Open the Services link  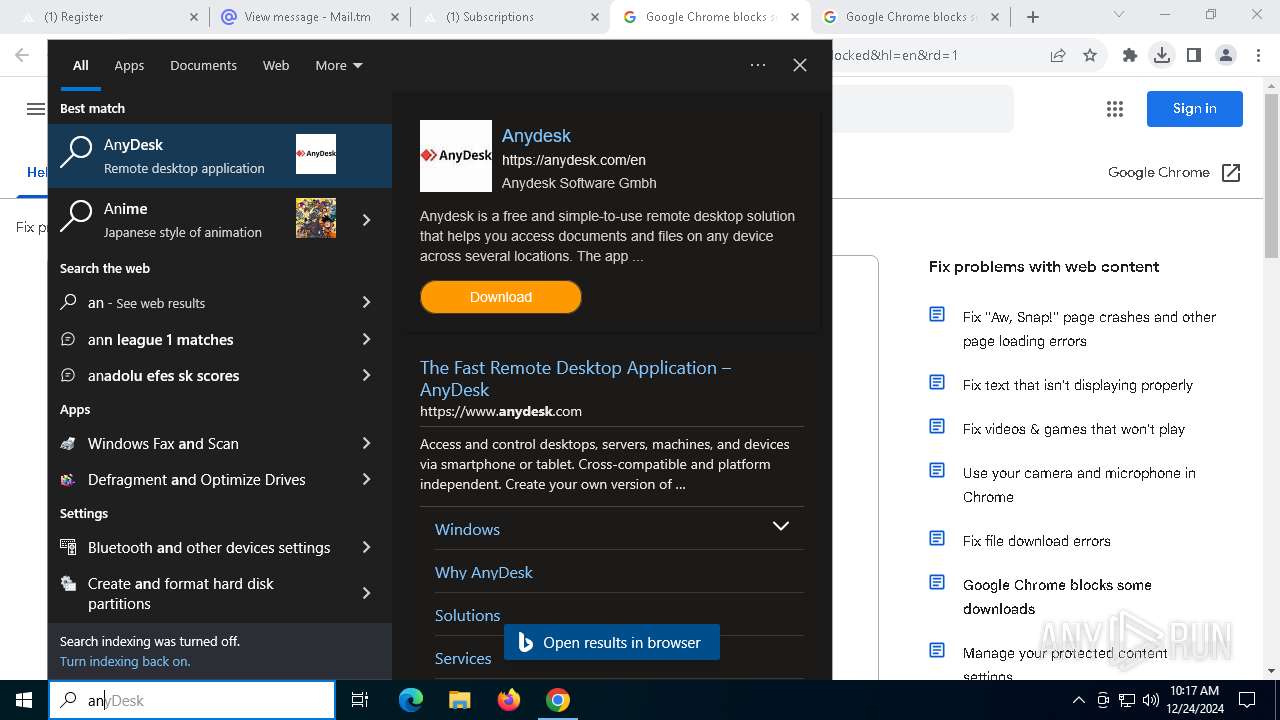coord(463,658)
